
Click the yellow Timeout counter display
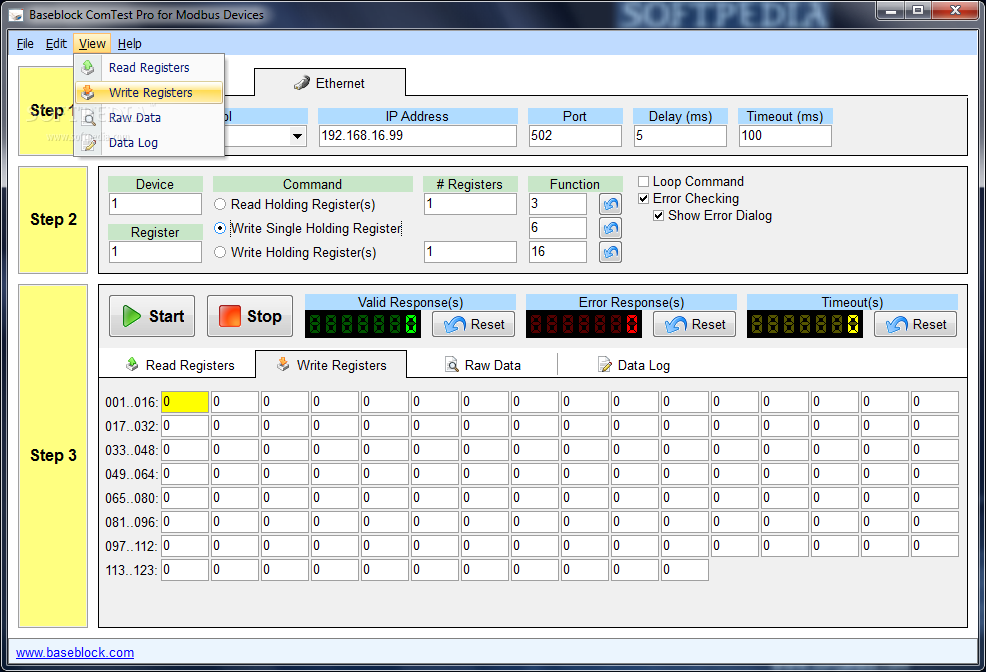[804, 324]
